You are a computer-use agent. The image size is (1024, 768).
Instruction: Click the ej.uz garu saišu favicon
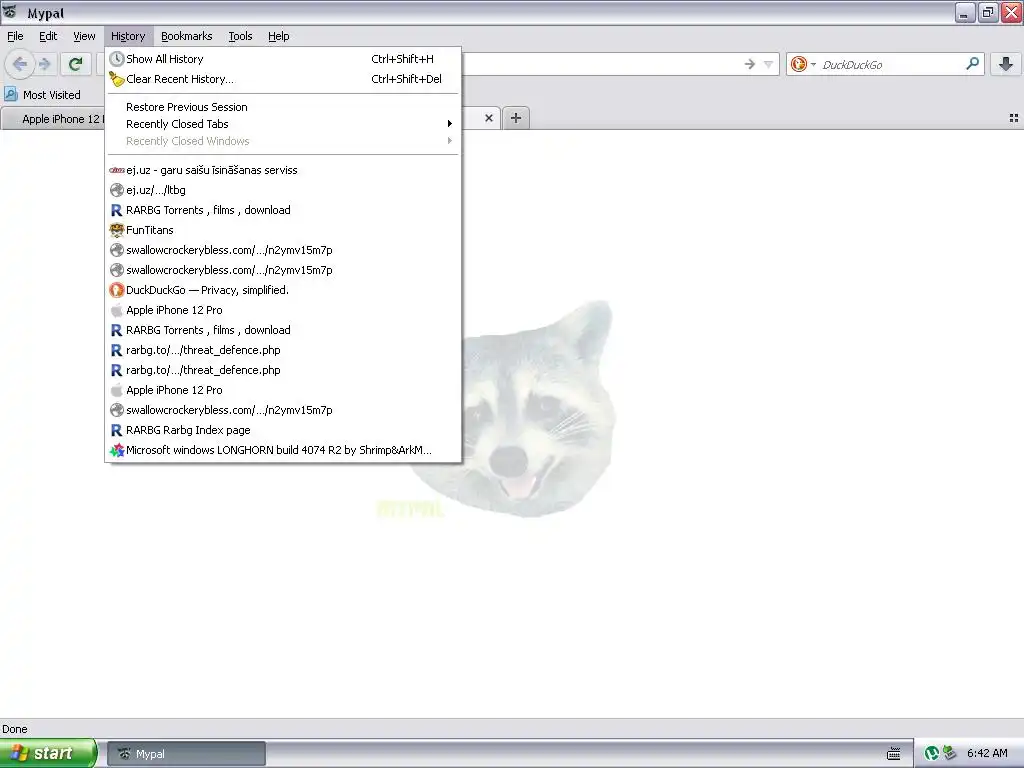coord(116,170)
